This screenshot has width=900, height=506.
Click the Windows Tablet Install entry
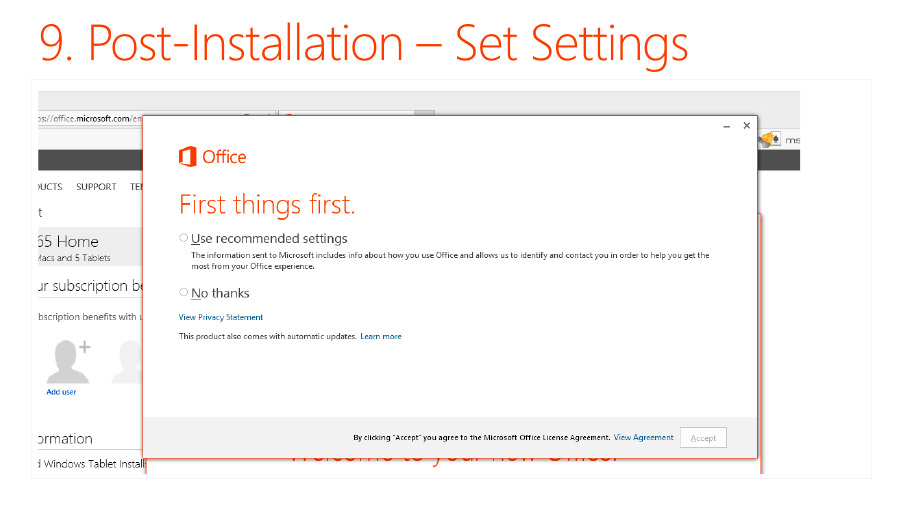point(92,464)
